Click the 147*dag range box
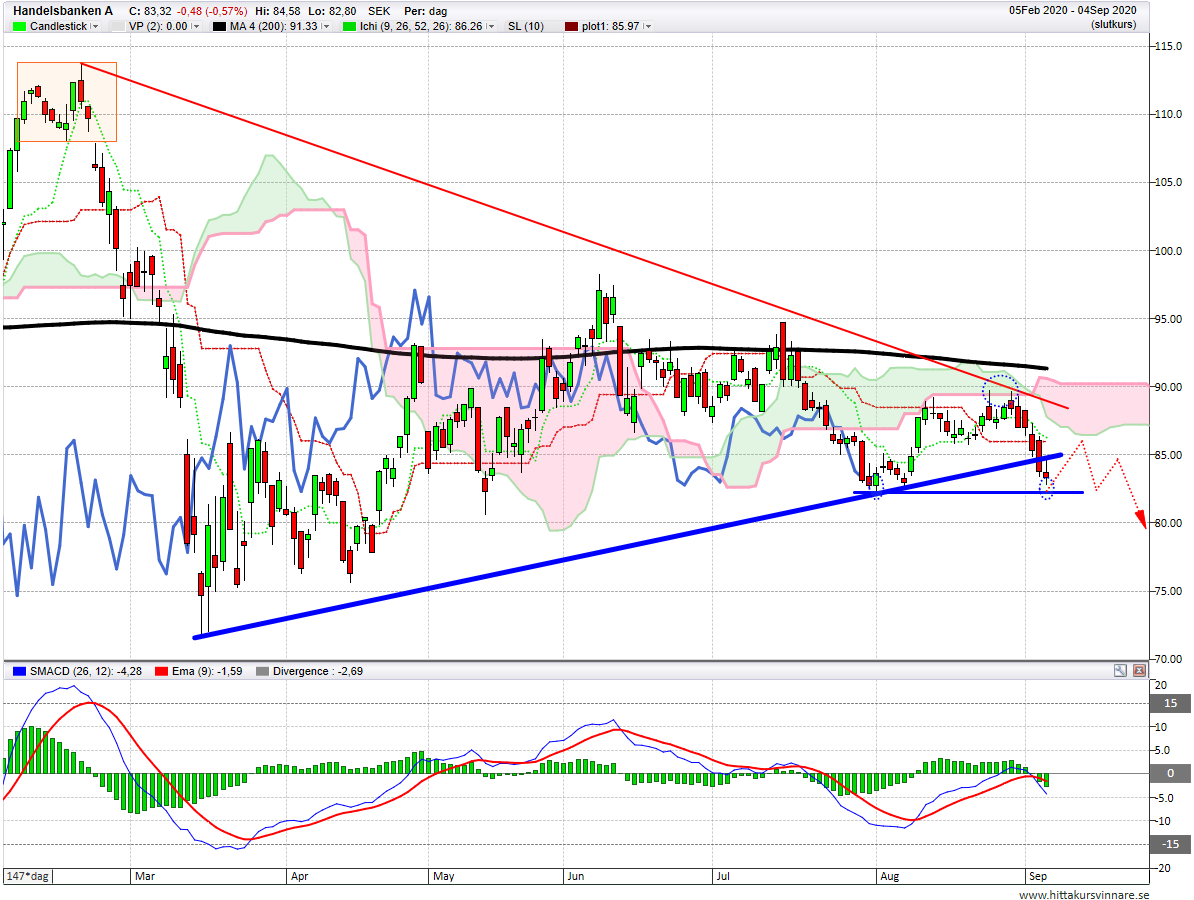The image size is (1194, 900). pos(27,876)
